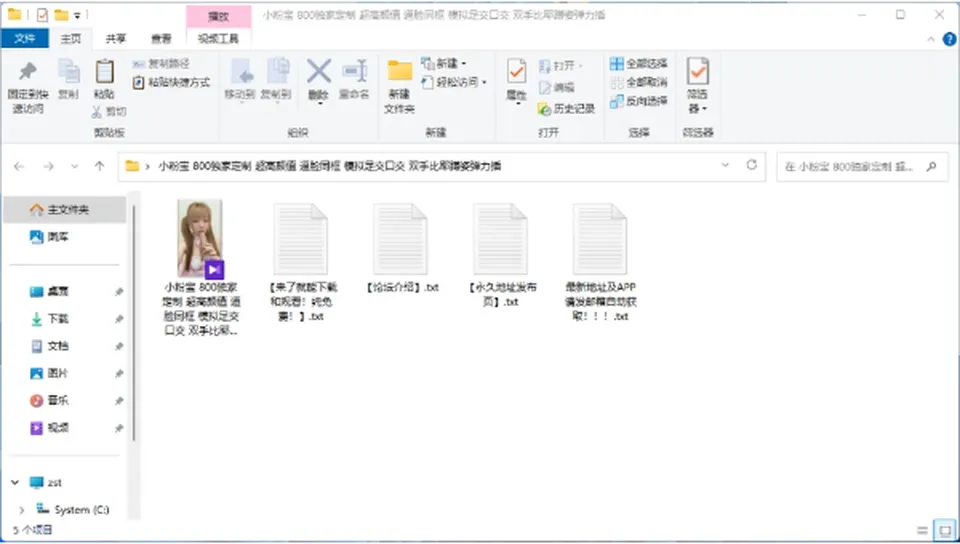Select the video thumbnail of the woman
Image resolution: width=960 pixels, height=544 pixels.
coord(200,239)
